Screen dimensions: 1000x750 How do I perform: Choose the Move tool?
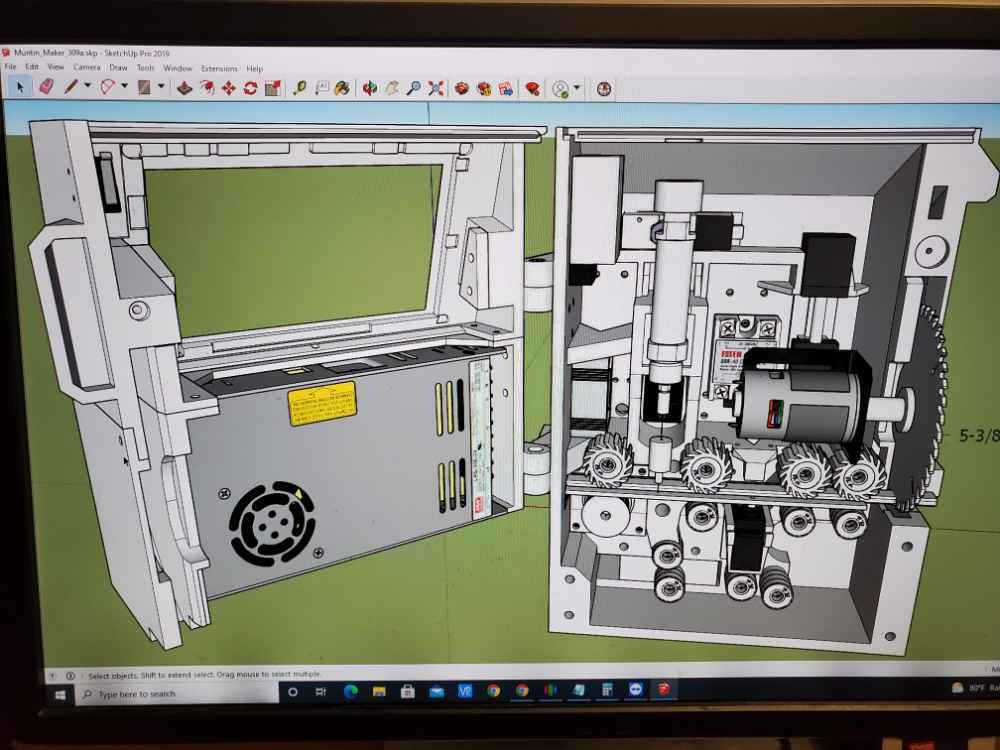pos(228,88)
